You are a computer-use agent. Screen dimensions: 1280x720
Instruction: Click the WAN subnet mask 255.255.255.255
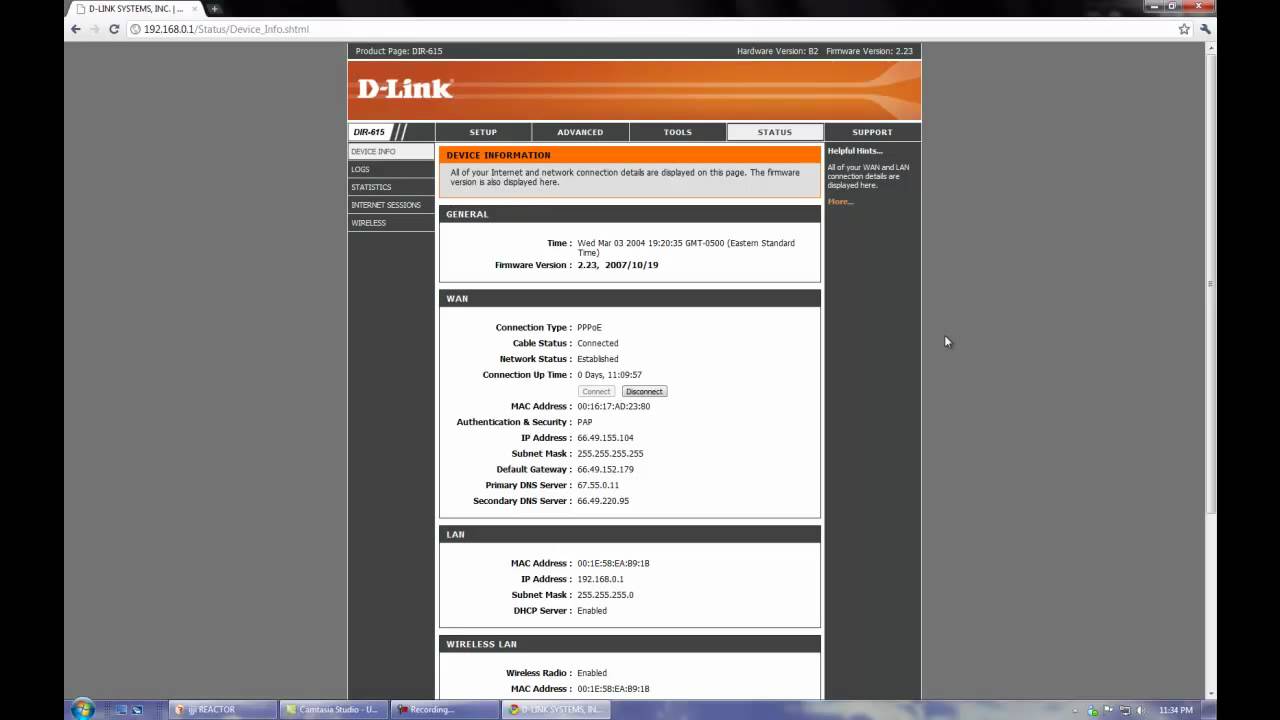click(x=610, y=454)
